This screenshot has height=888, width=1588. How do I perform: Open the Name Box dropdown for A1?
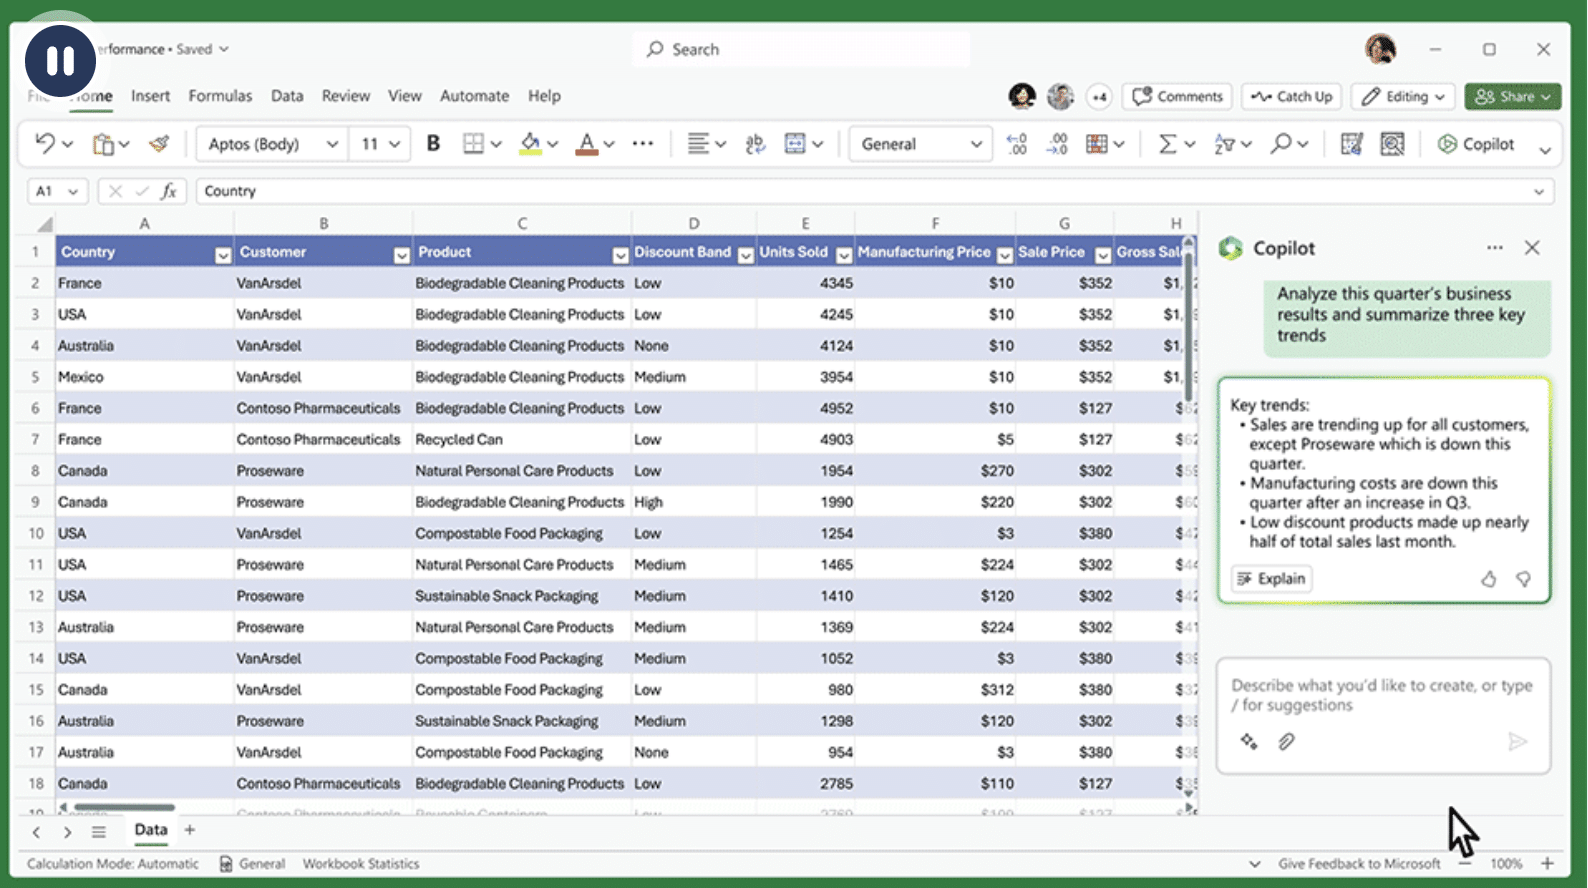click(x=73, y=191)
